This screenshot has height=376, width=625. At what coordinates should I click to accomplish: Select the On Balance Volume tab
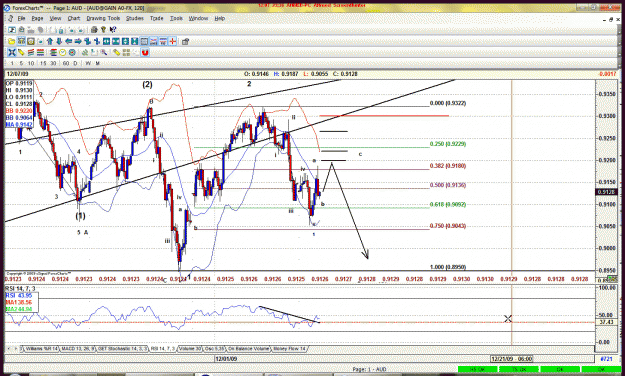pos(248,349)
